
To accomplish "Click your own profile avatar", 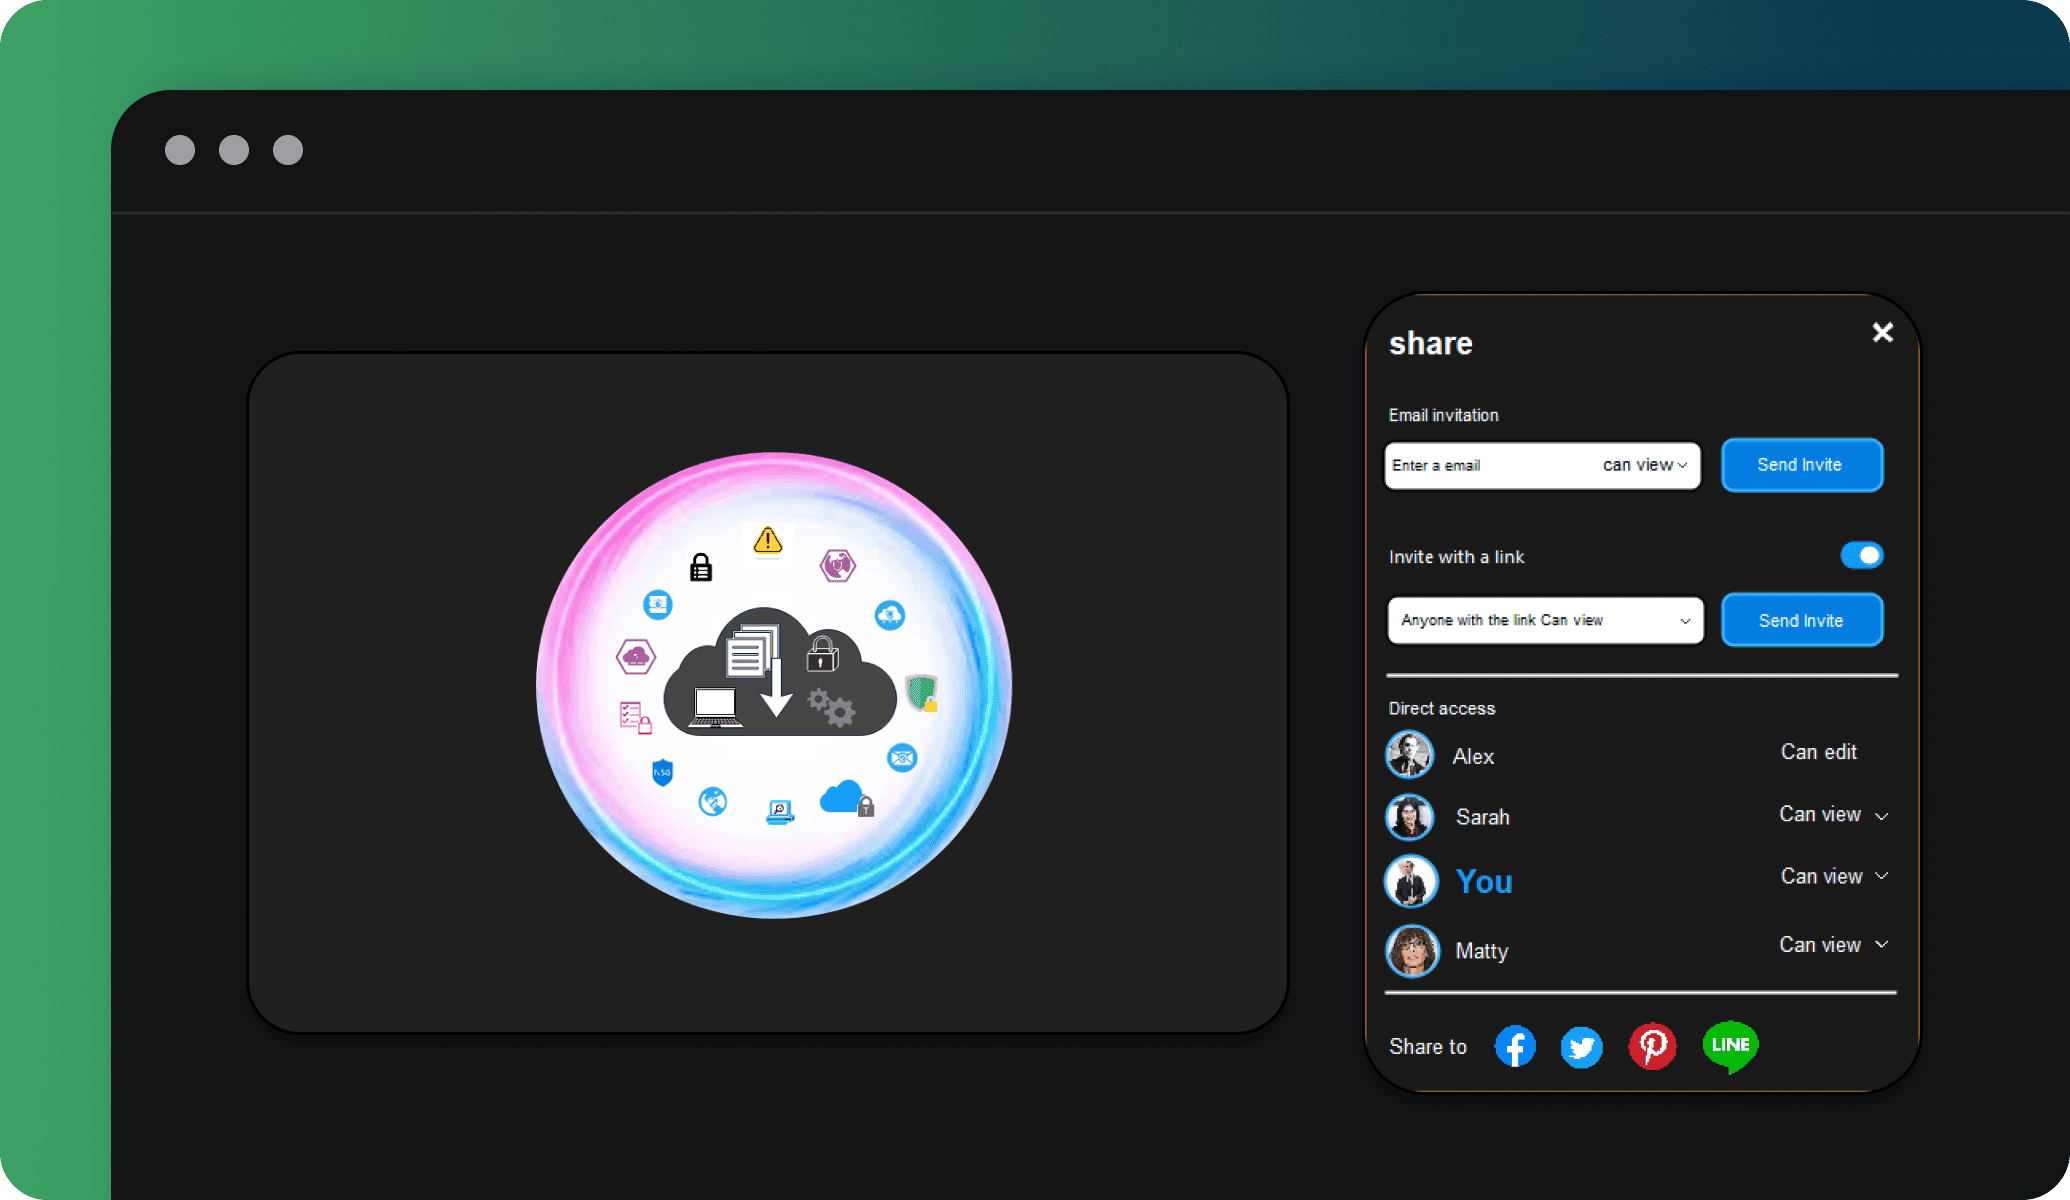I will click(x=1410, y=880).
